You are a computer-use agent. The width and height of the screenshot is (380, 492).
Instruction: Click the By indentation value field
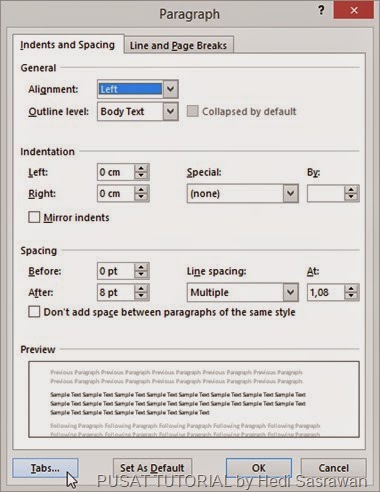(325, 193)
